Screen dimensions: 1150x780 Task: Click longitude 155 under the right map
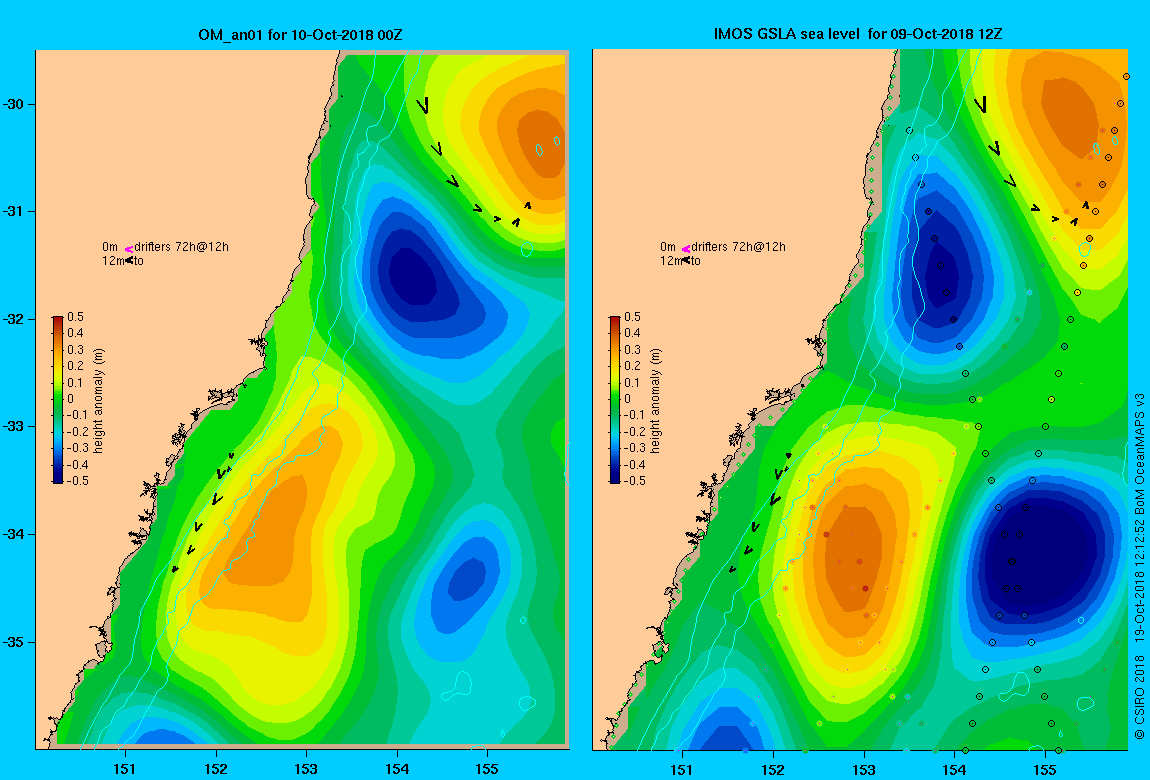[1044, 769]
